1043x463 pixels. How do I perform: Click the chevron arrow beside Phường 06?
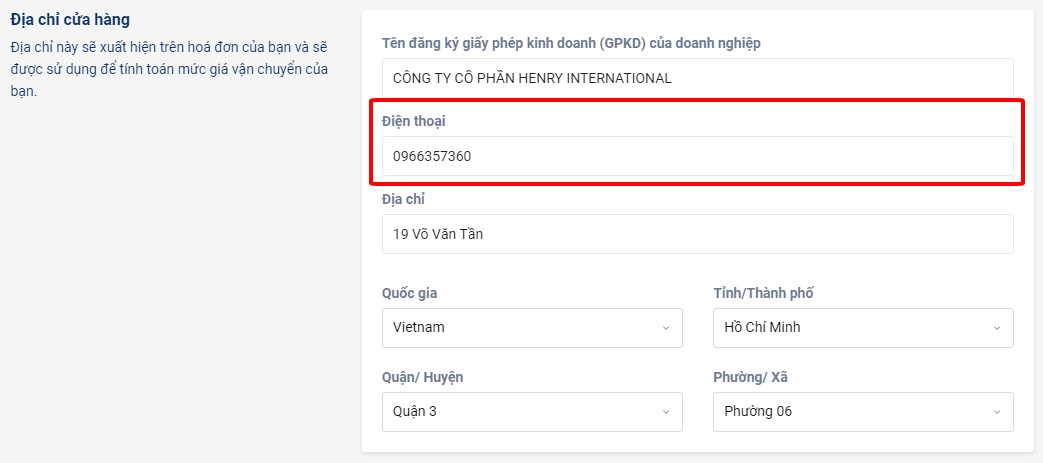click(996, 412)
